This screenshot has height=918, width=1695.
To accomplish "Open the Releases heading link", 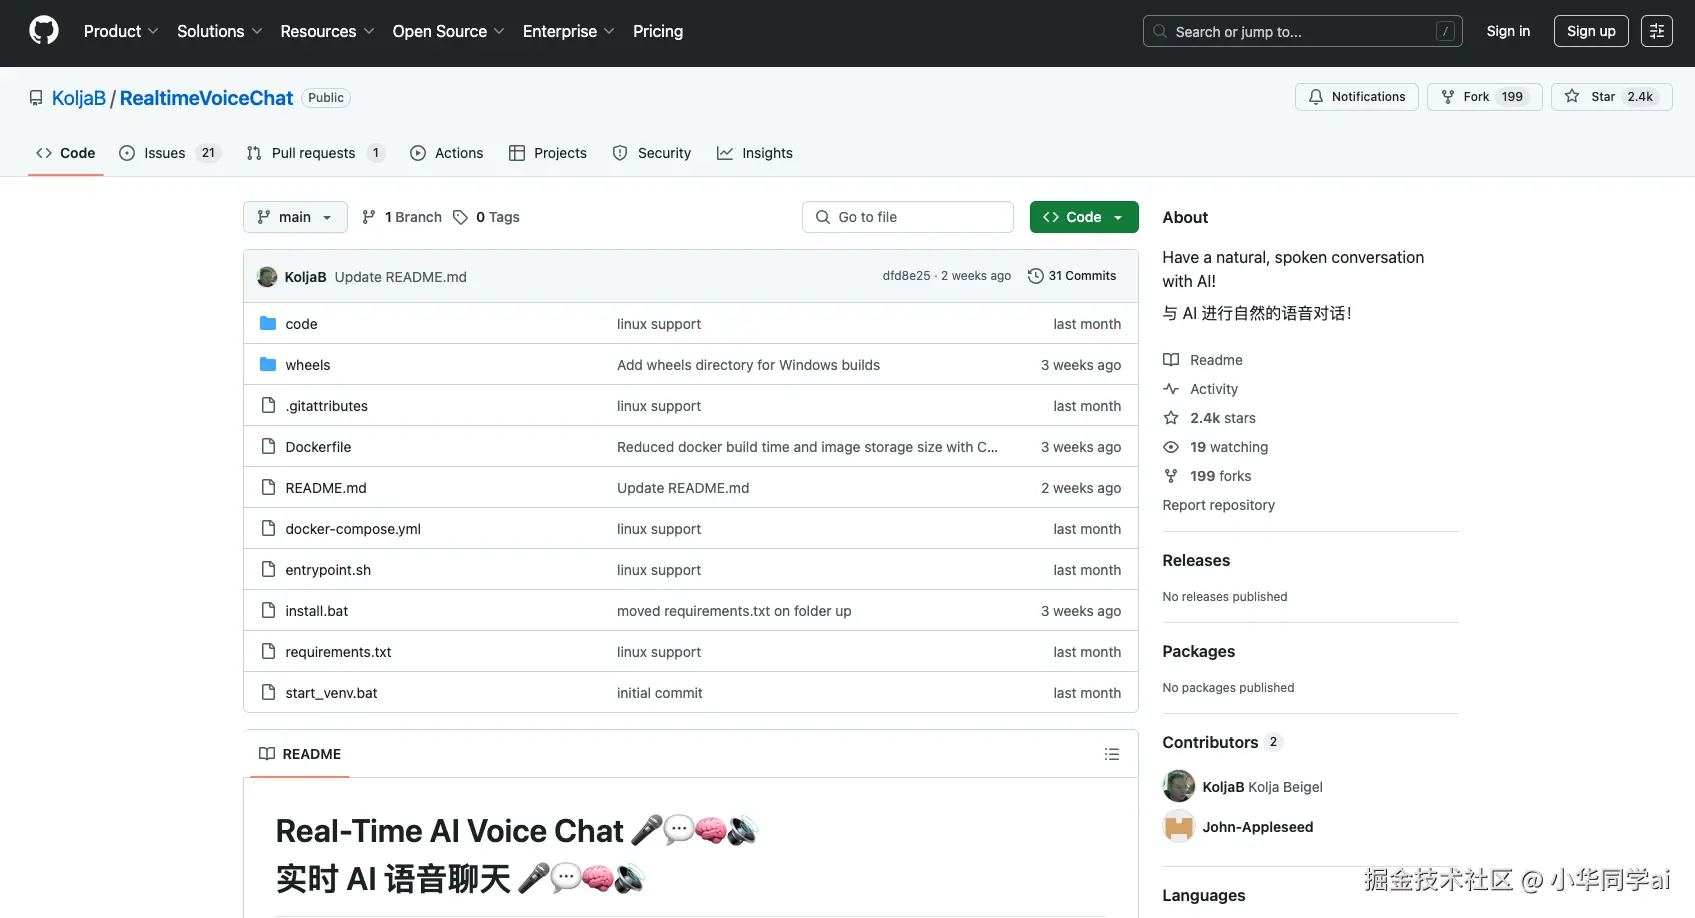I will point(1196,560).
